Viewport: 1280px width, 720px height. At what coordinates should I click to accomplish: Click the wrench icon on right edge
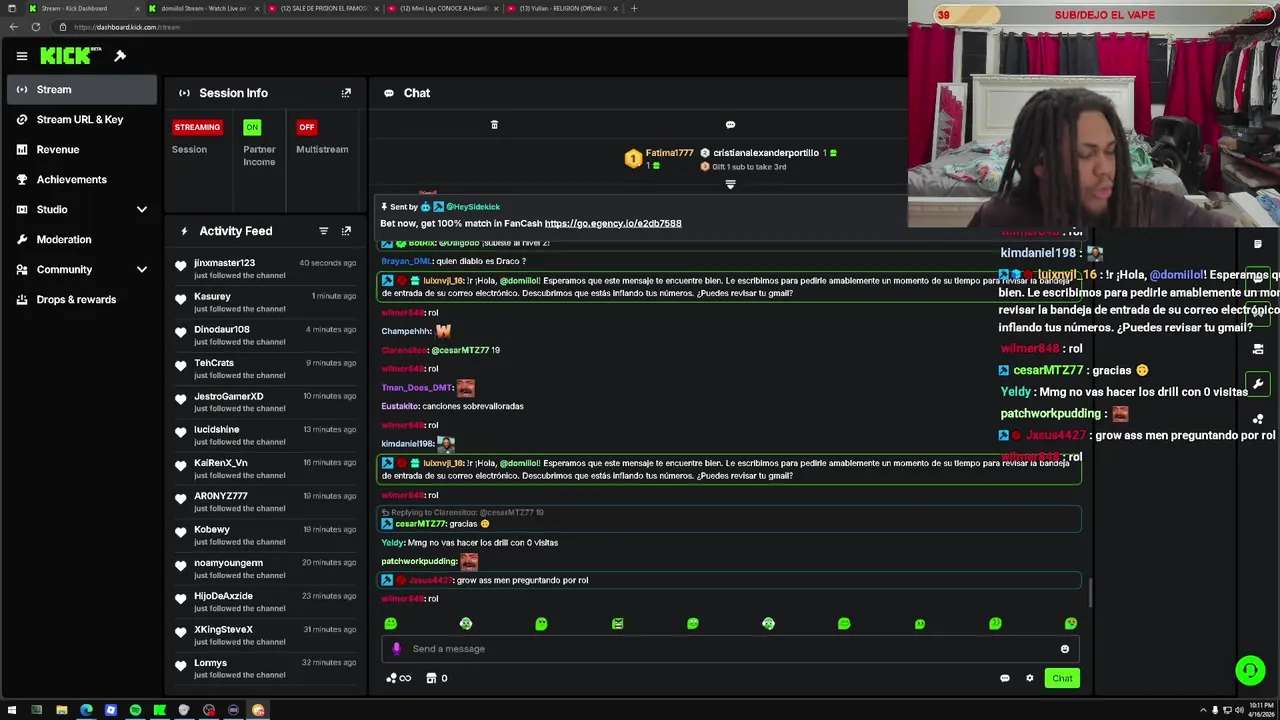pyautogui.click(x=1258, y=384)
